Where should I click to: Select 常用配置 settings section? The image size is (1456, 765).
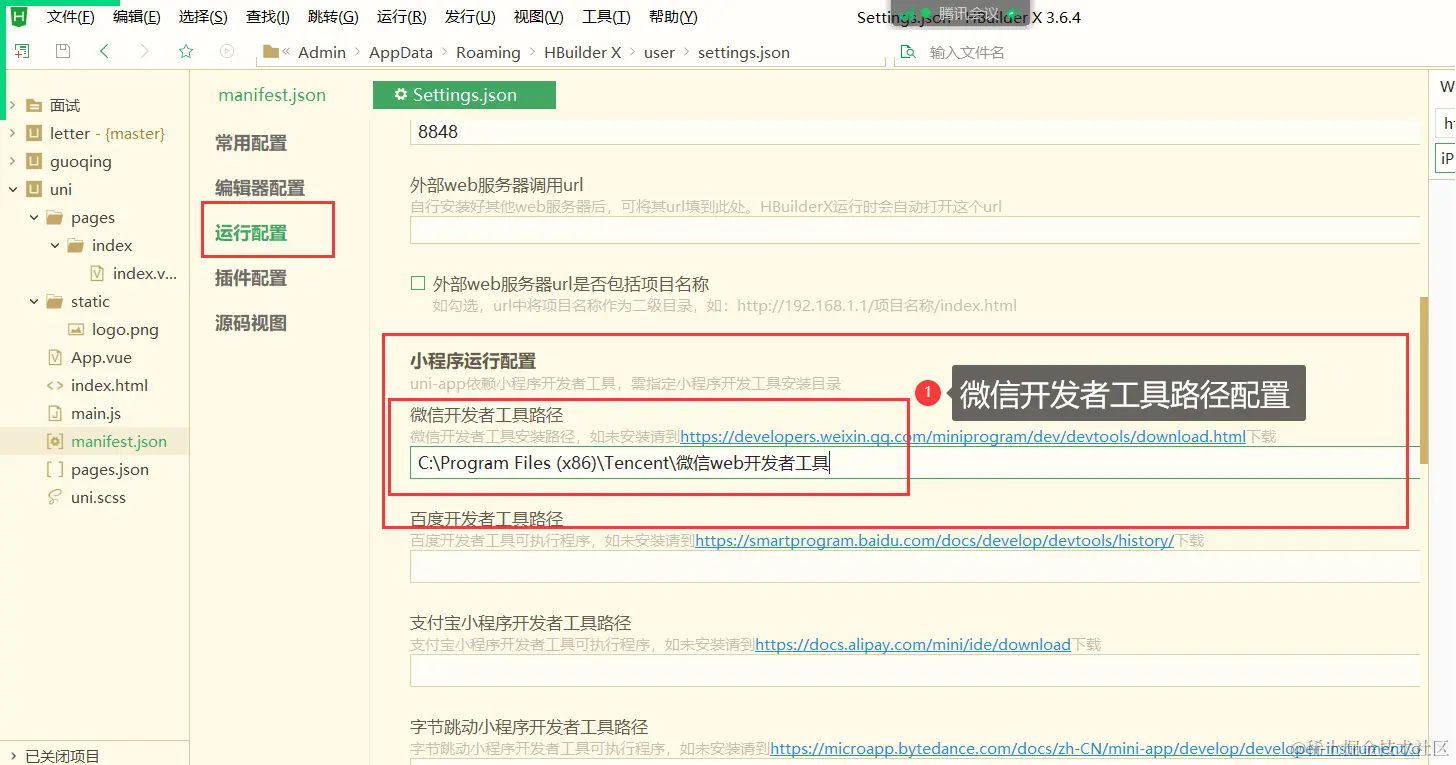pyautogui.click(x=251, y=143)
